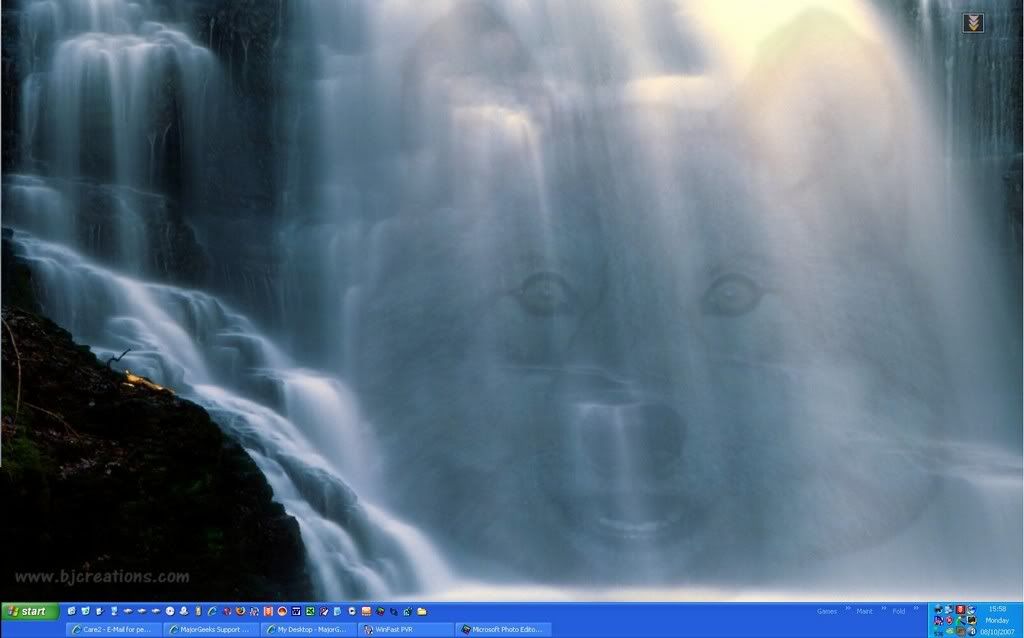The height and width of the screenshot is (638, 1024).
Task: Click the Start button
Action: coord(29,611)
